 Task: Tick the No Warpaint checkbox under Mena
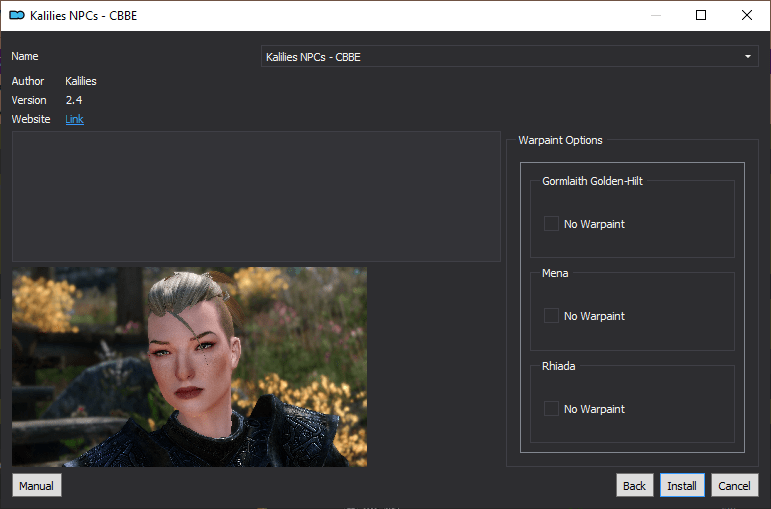pos(551,316)
